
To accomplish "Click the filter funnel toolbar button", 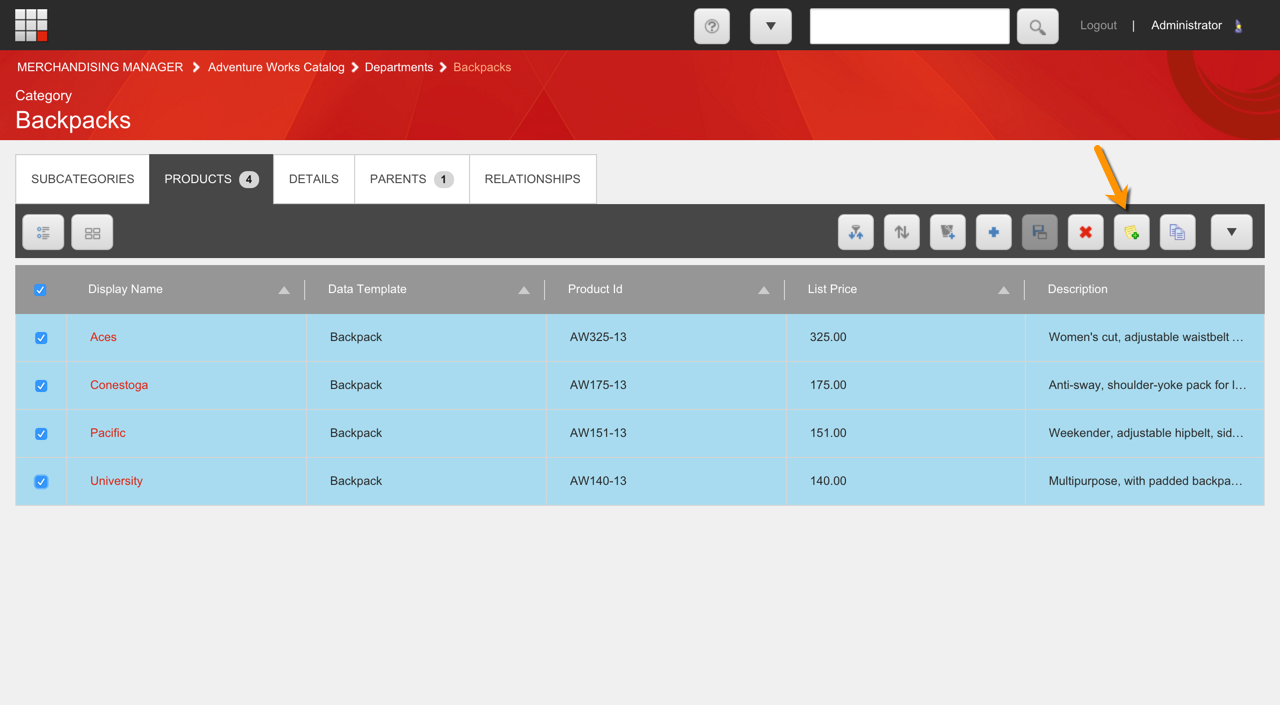I will (x=856, y=232).
